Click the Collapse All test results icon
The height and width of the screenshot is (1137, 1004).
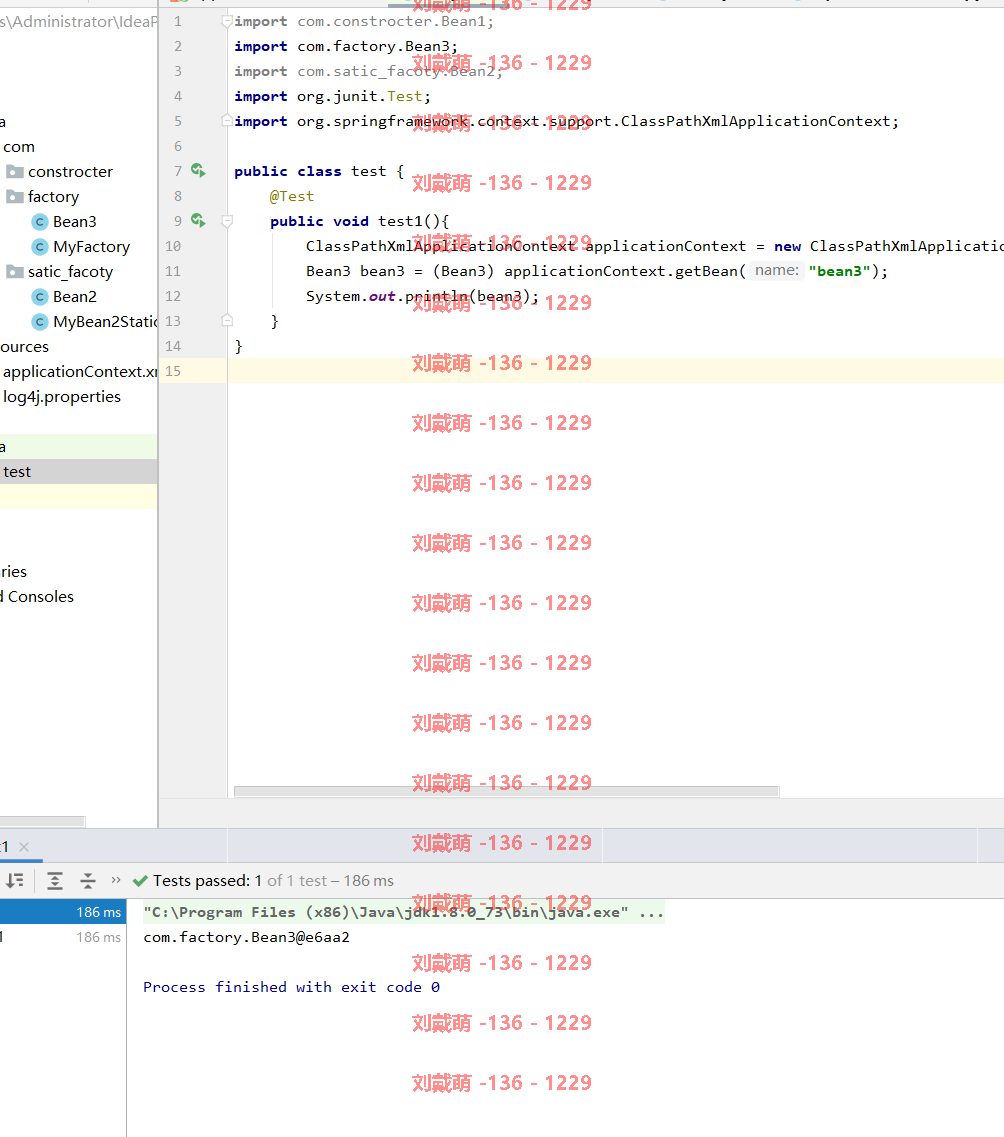pyautogui.click(x=88, y=881)
